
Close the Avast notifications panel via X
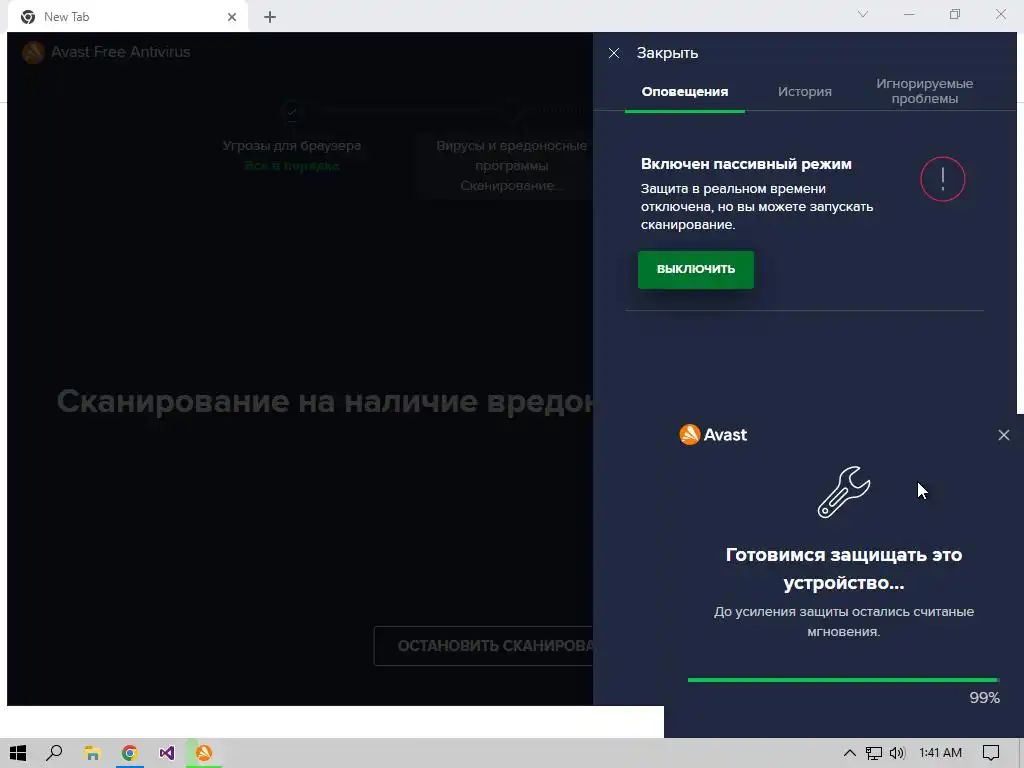pyautogui.click(x=614, y=53)
